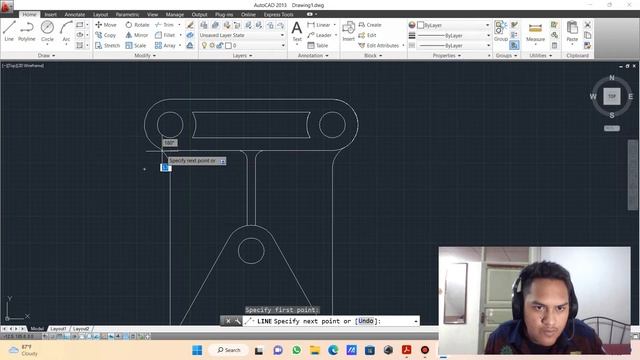The height and width of the screenshot is (360, 640).
Task: Click the Mirror command
Action: tap(137, 35)
